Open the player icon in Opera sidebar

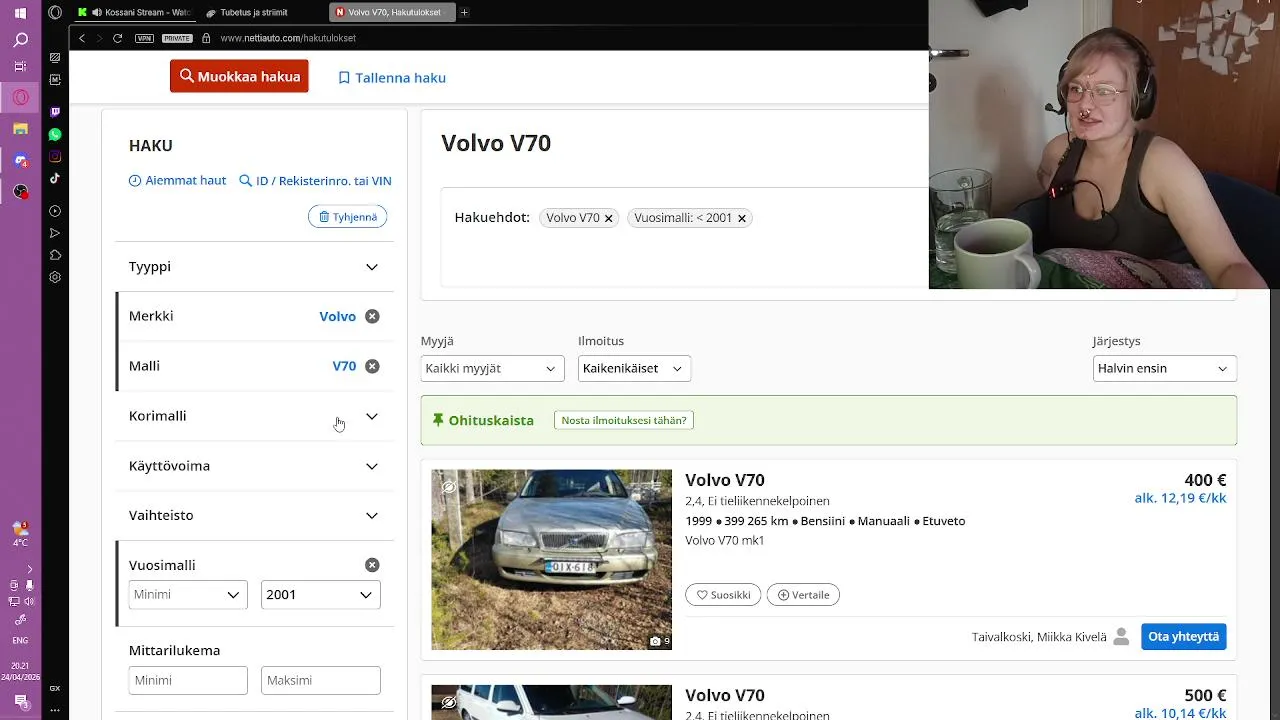55,211
